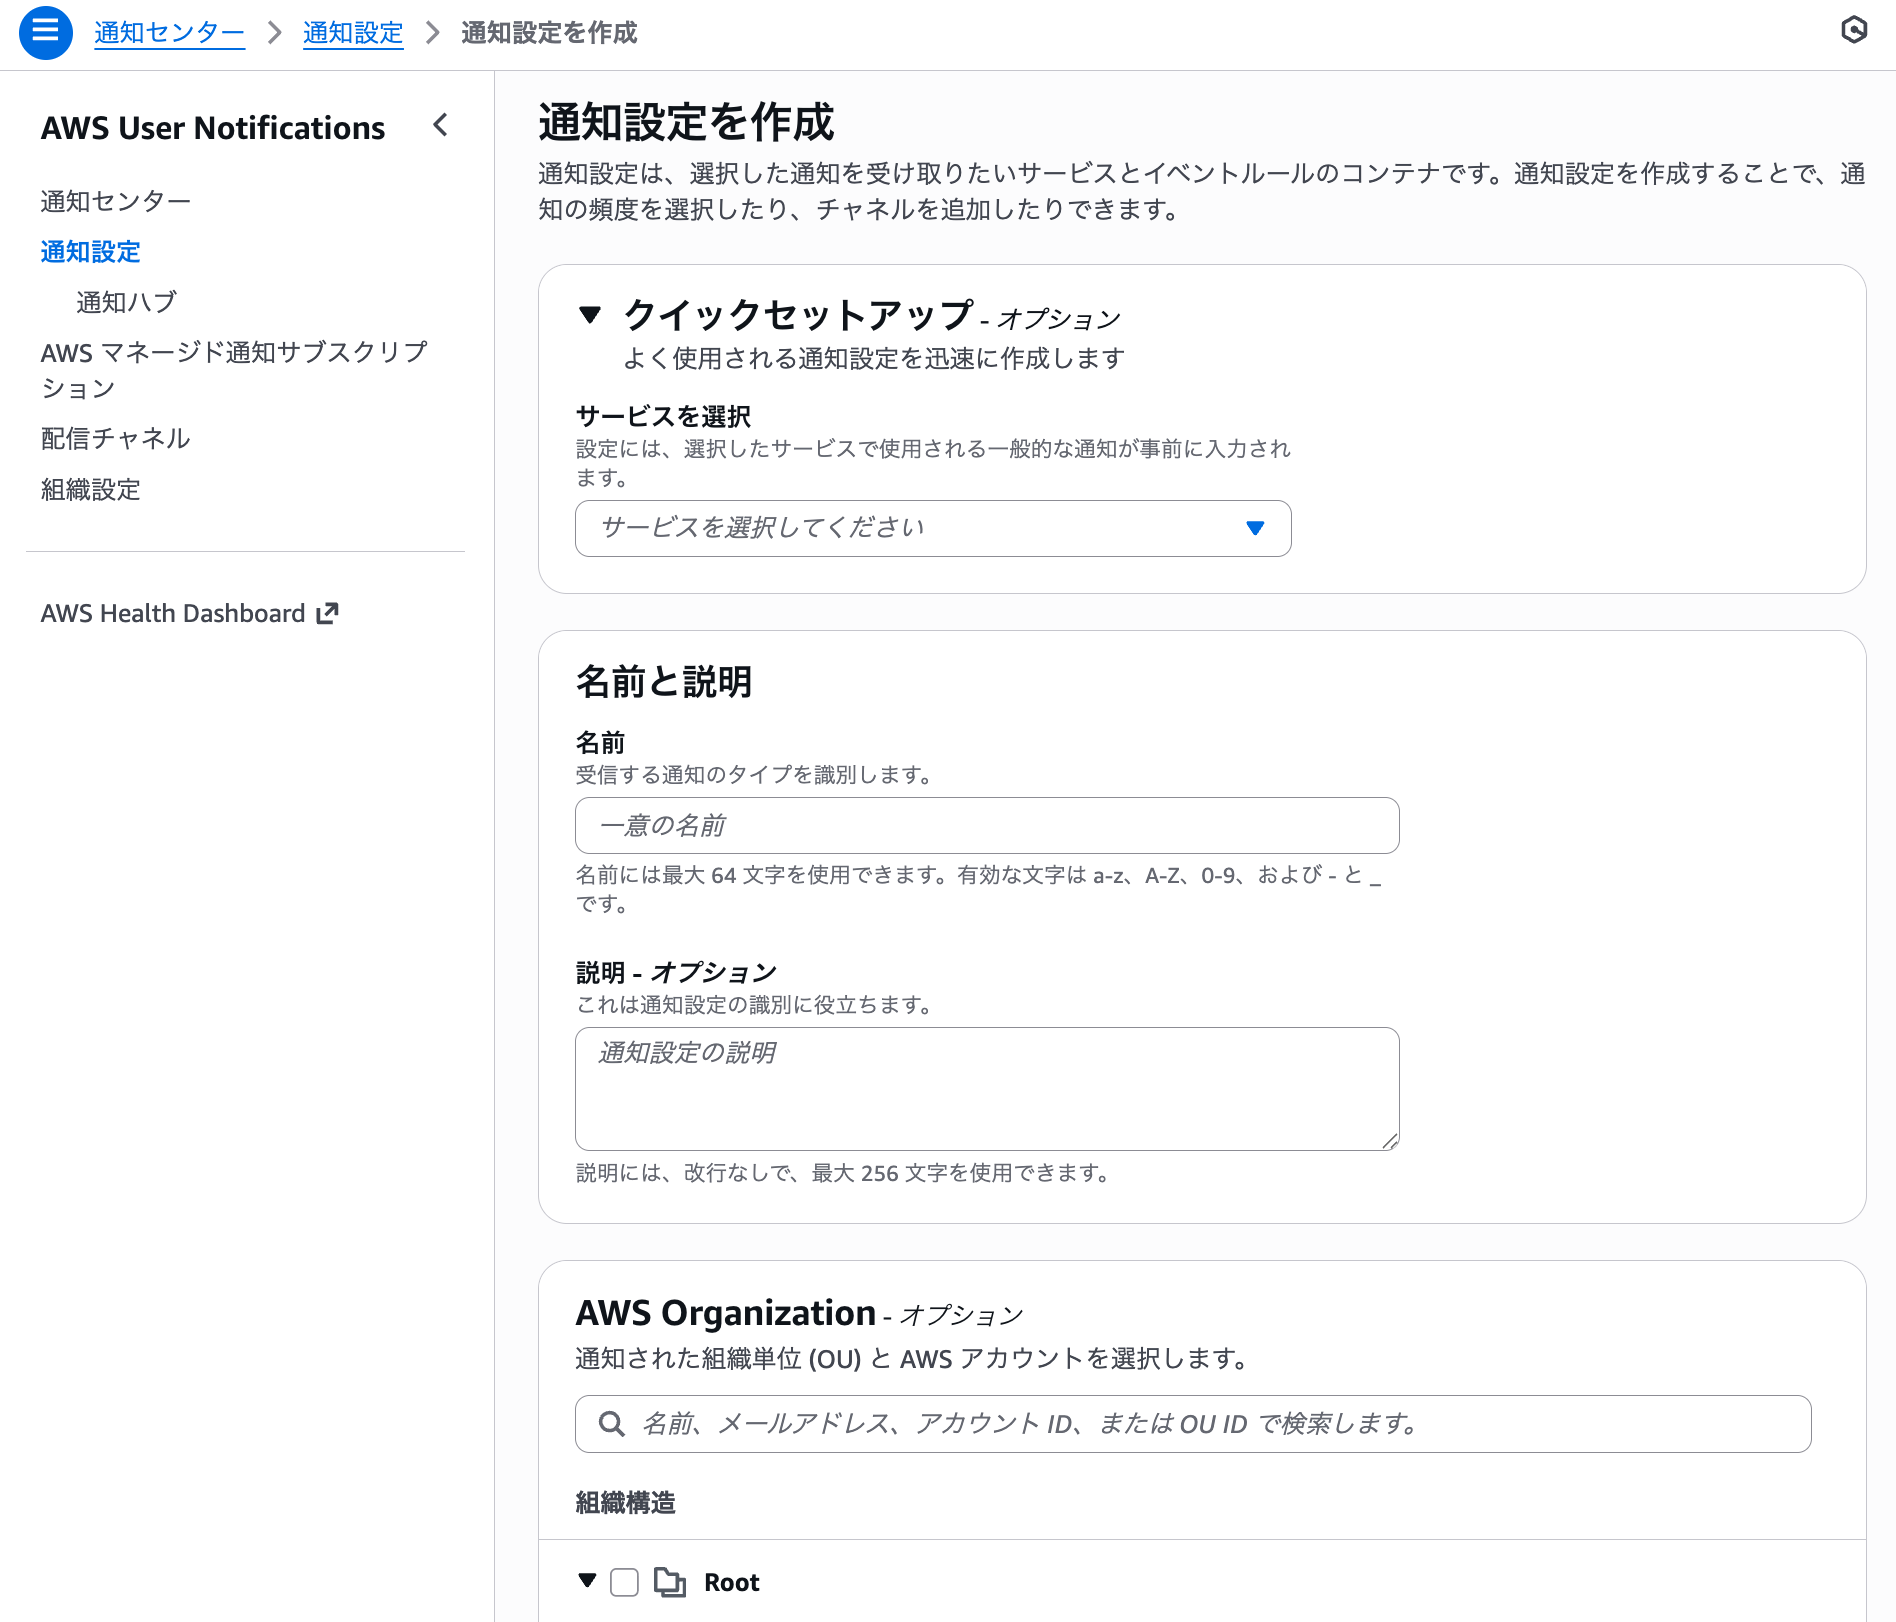Viewport: 1896px width, 1622px height.
Task: Select 配信チャネル in the sidebar
Action: [x=114, y=438]
